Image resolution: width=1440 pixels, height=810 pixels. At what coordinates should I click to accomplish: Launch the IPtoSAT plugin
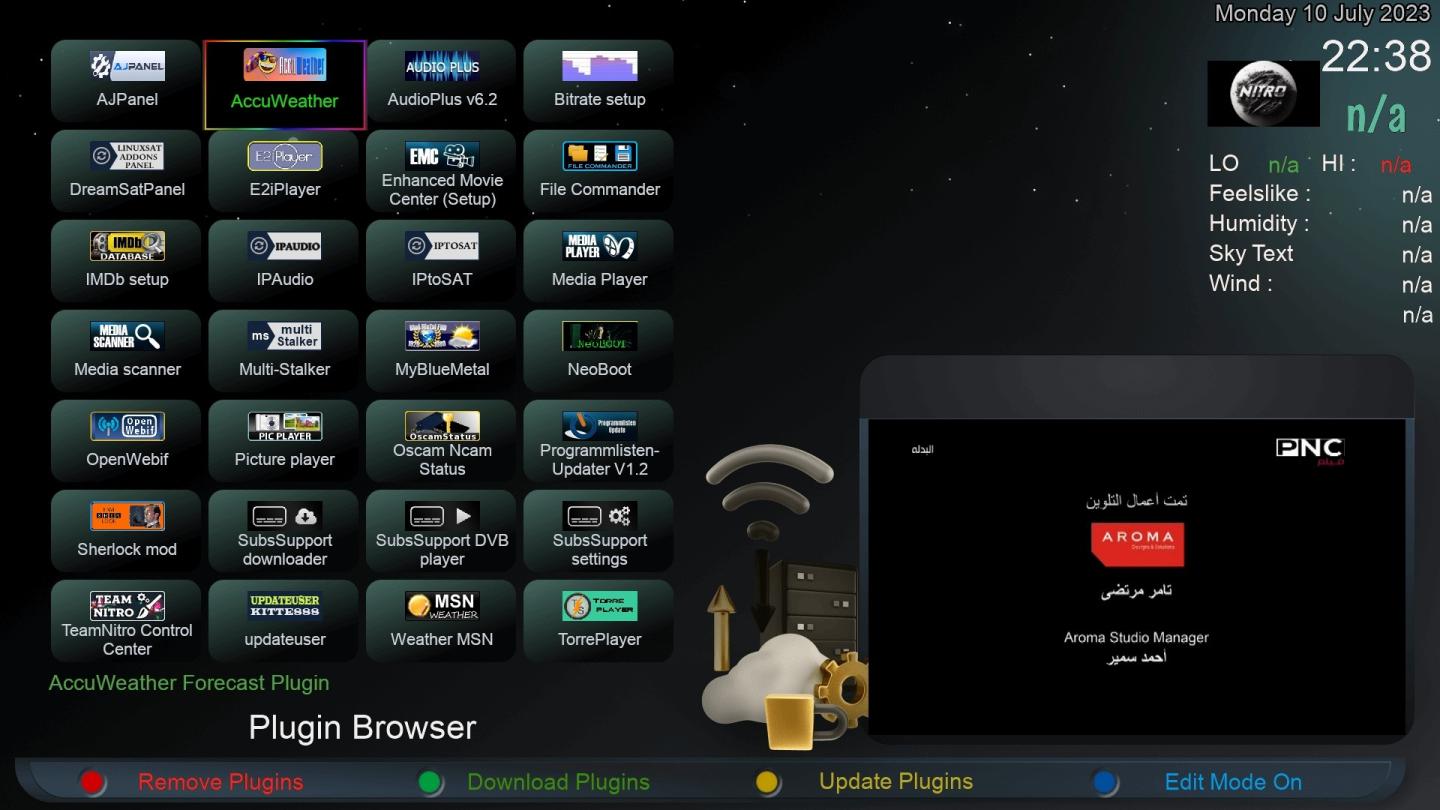click(442, 261)
